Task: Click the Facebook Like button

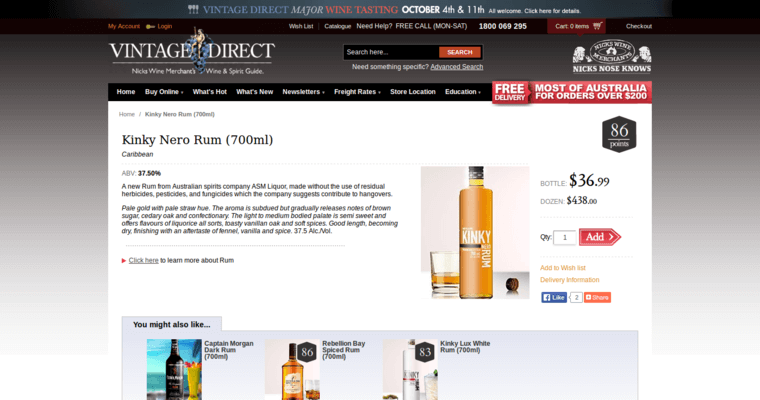Action: (554, 297)
